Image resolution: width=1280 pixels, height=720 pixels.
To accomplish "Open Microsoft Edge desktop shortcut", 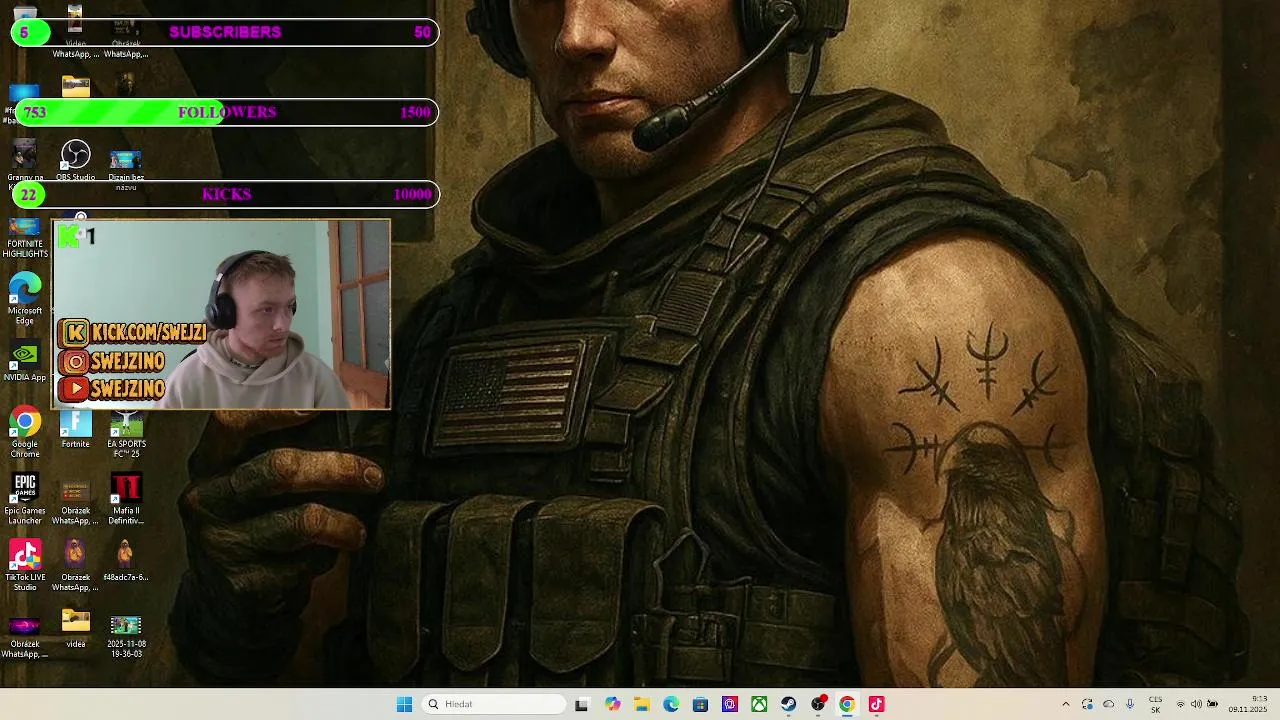I will 25,299.
